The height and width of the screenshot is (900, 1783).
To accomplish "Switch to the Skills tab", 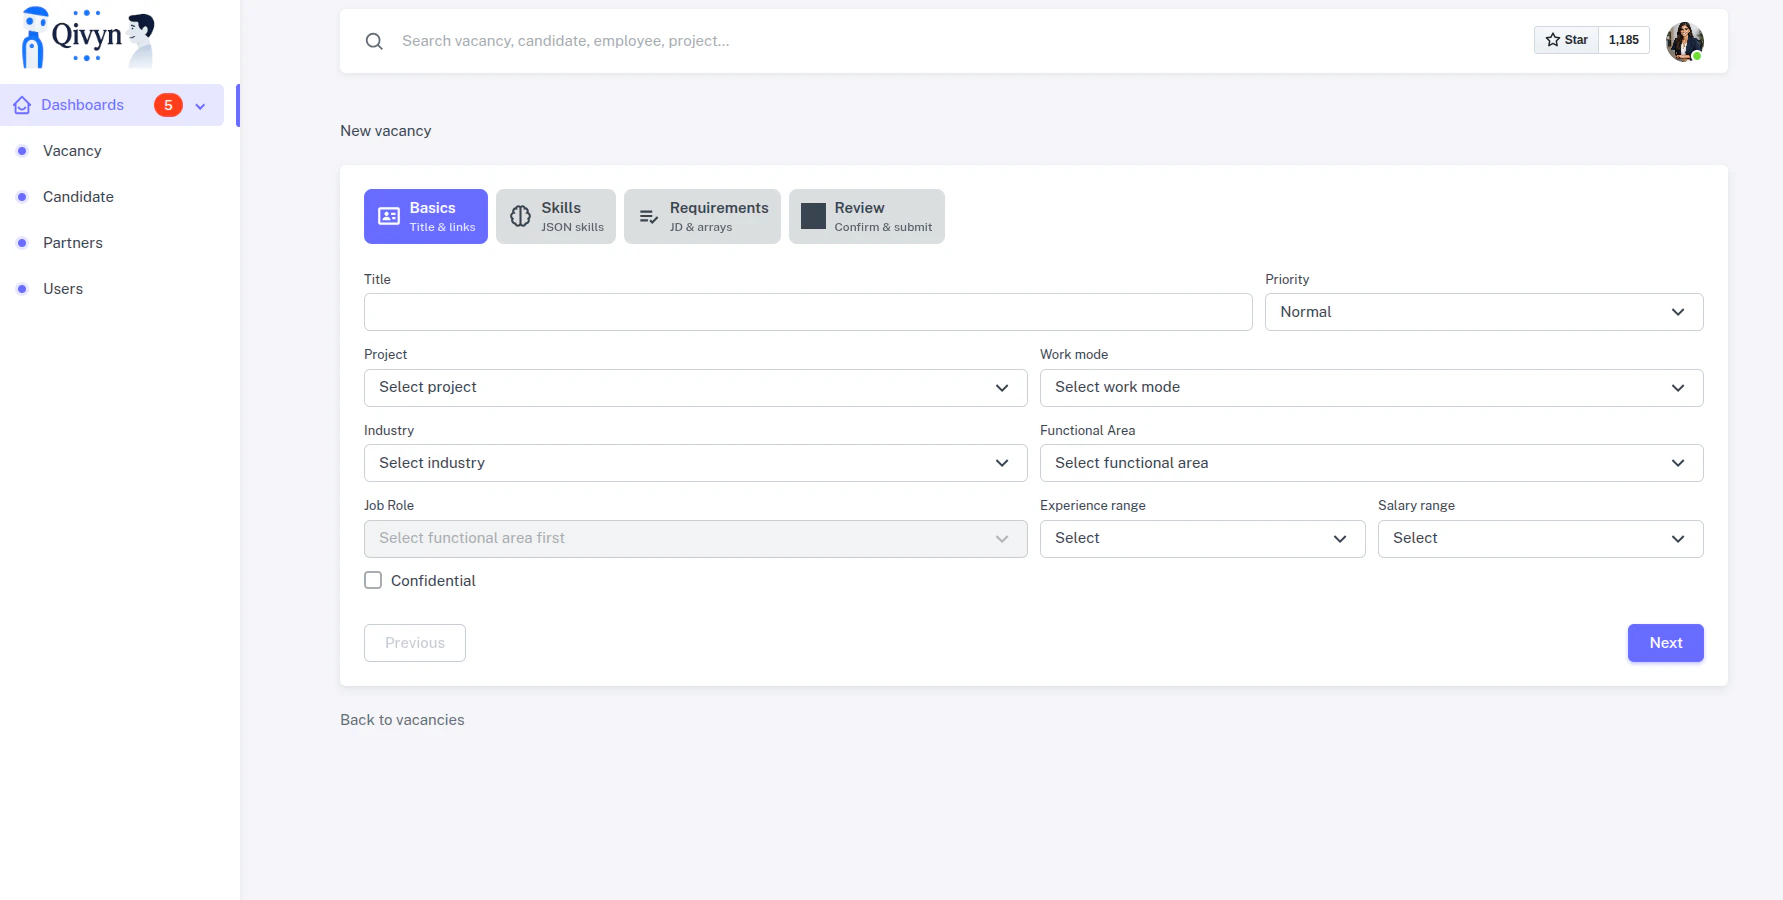I will [x=556, y=216].
